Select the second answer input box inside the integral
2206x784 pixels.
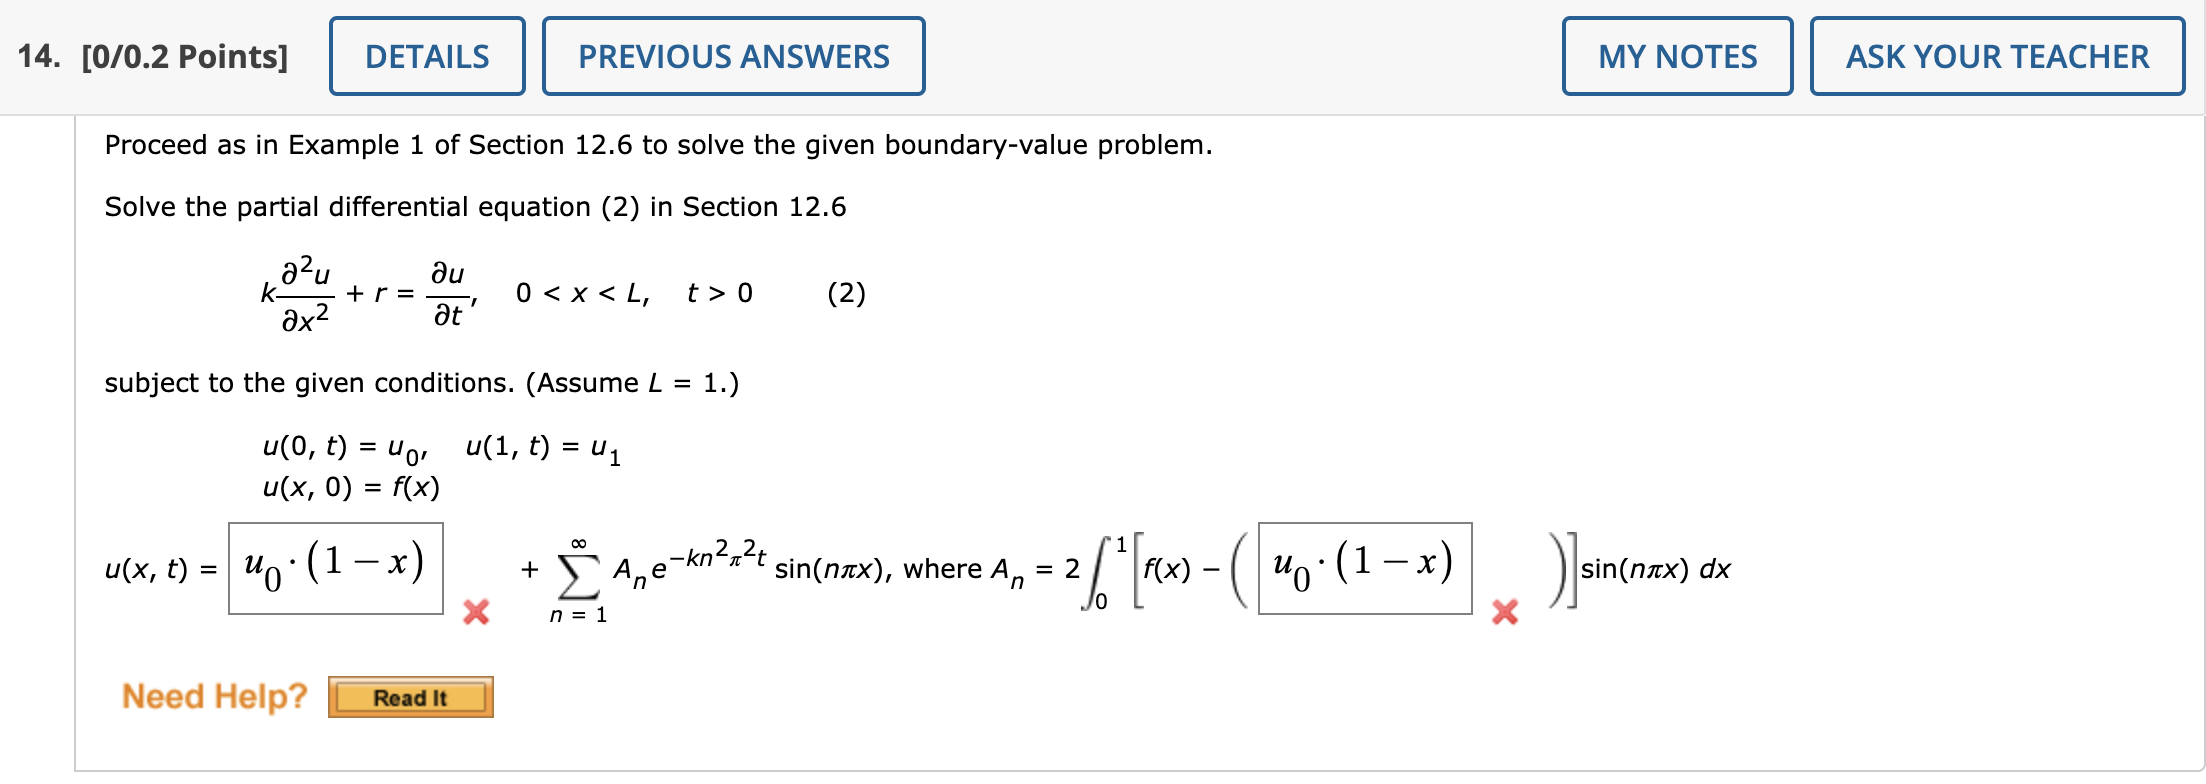1367,567
